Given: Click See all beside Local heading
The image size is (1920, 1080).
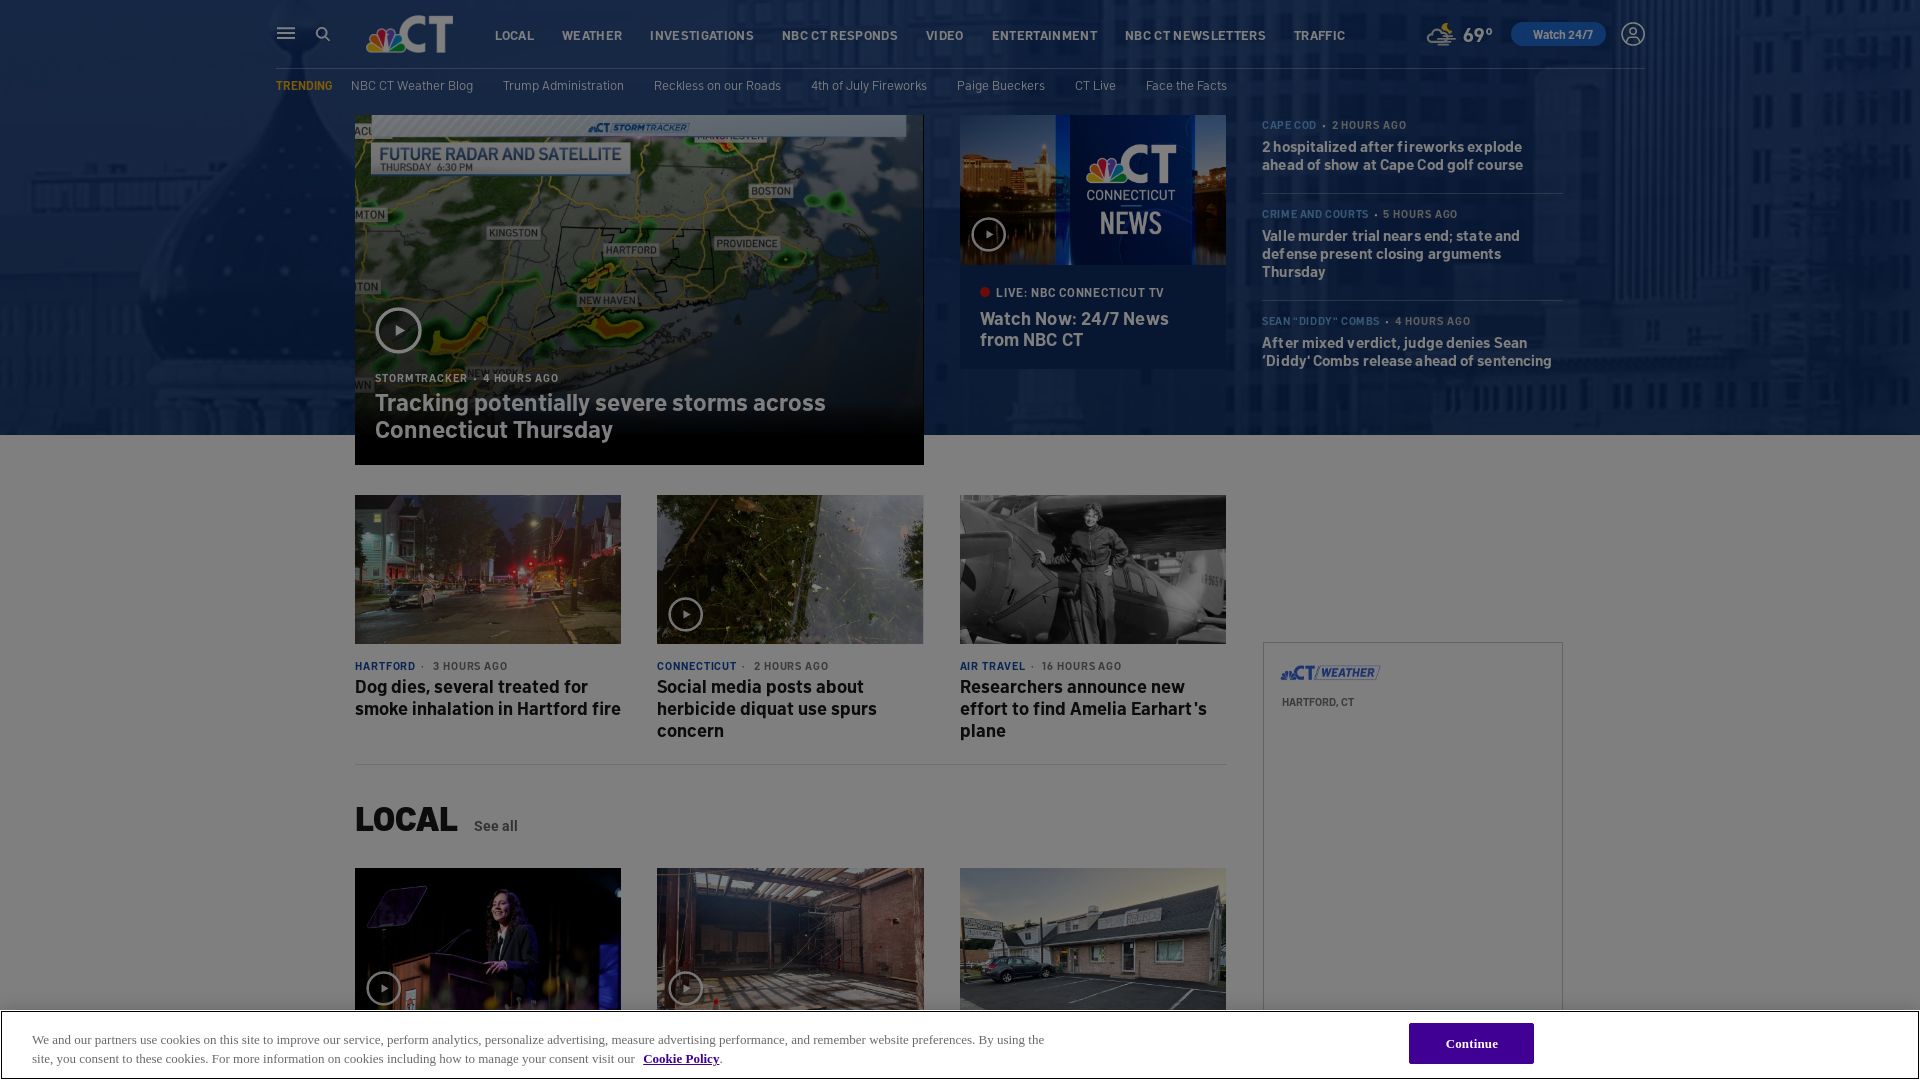Looking at the screenshot, I should coord(495,826).
